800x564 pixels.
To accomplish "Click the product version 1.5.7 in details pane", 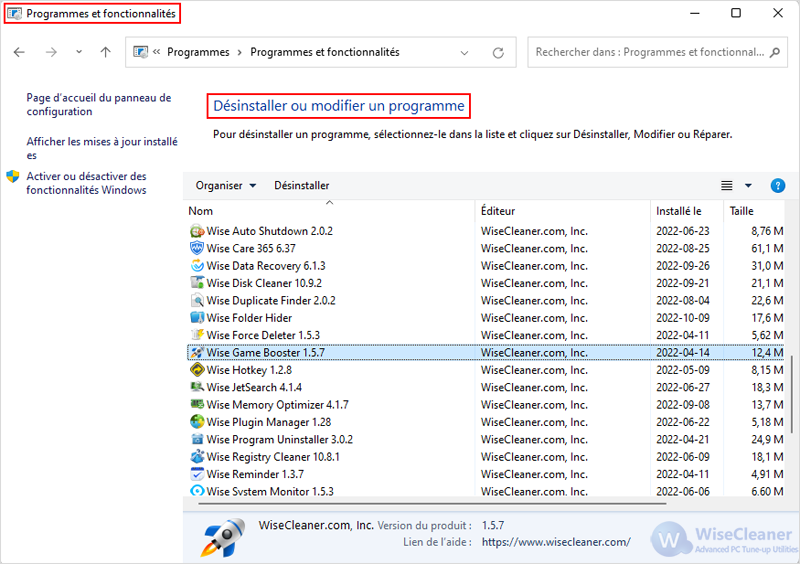I will (493, 526).
